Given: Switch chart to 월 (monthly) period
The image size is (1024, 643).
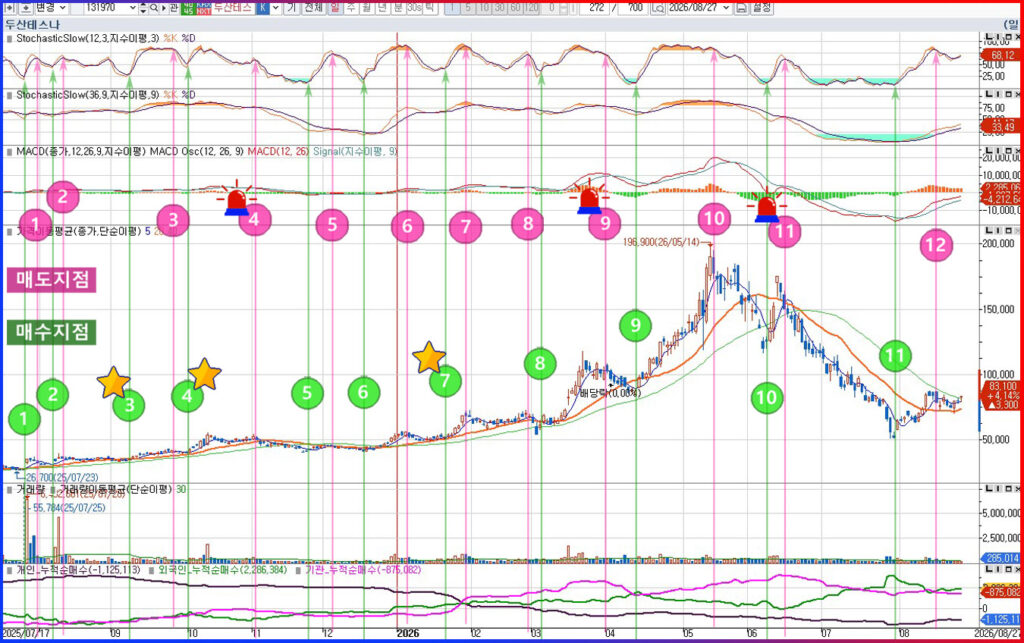Looking at the screenshot, I should 366,8.
